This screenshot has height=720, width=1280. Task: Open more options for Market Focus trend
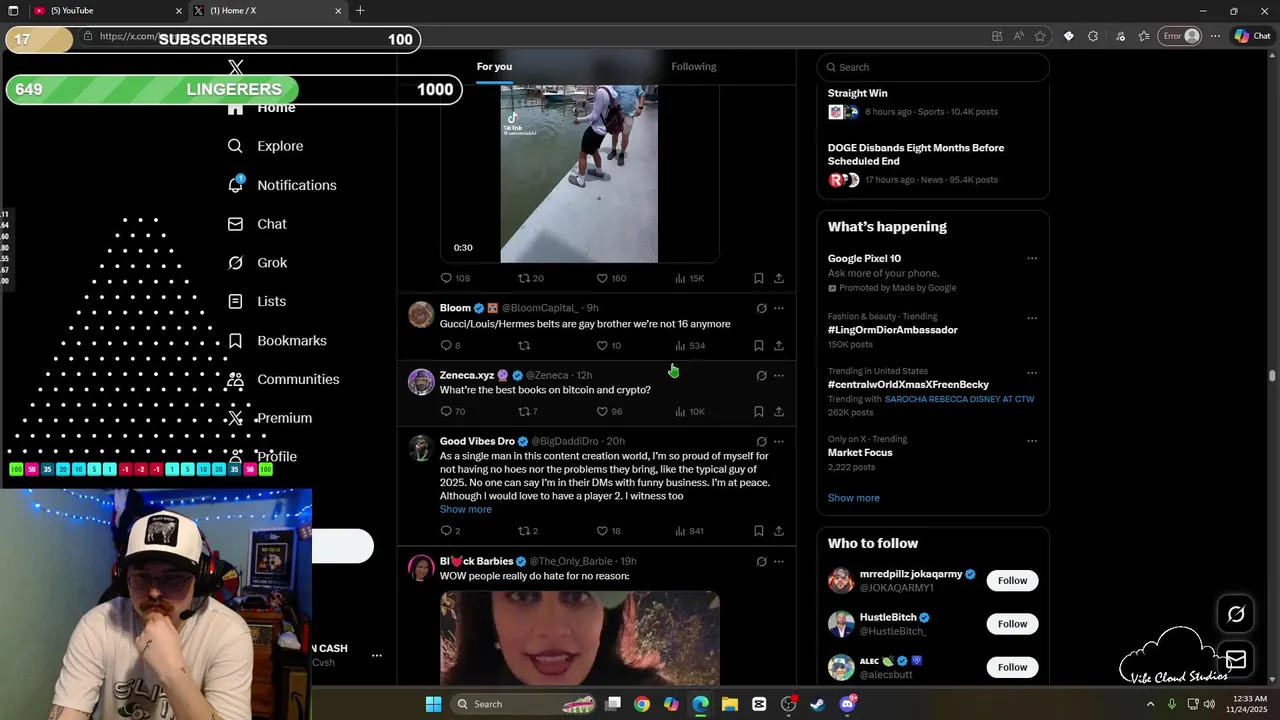coord(1032,440)
